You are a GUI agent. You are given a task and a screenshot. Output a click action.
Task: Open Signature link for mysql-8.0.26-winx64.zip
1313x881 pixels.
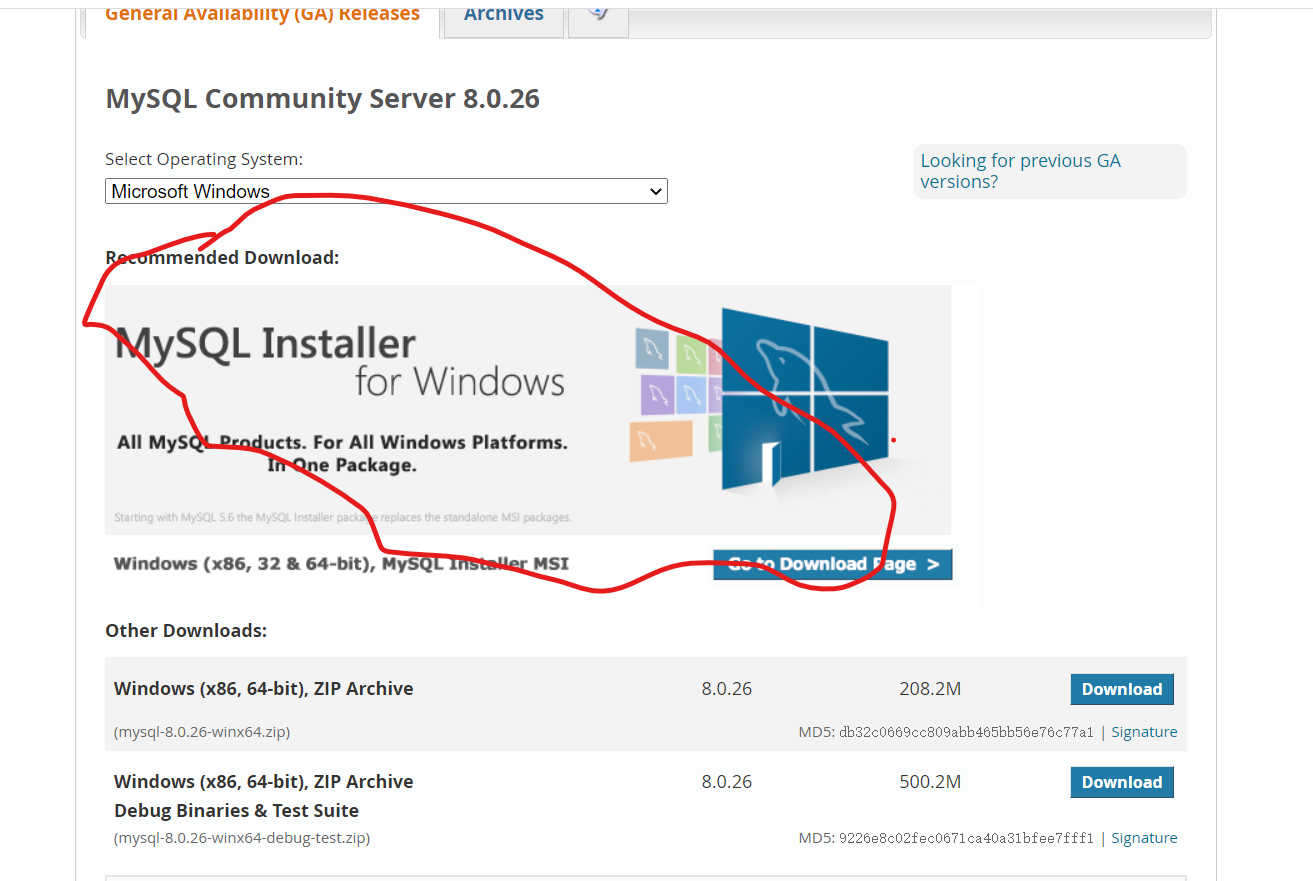[1144, 732]
